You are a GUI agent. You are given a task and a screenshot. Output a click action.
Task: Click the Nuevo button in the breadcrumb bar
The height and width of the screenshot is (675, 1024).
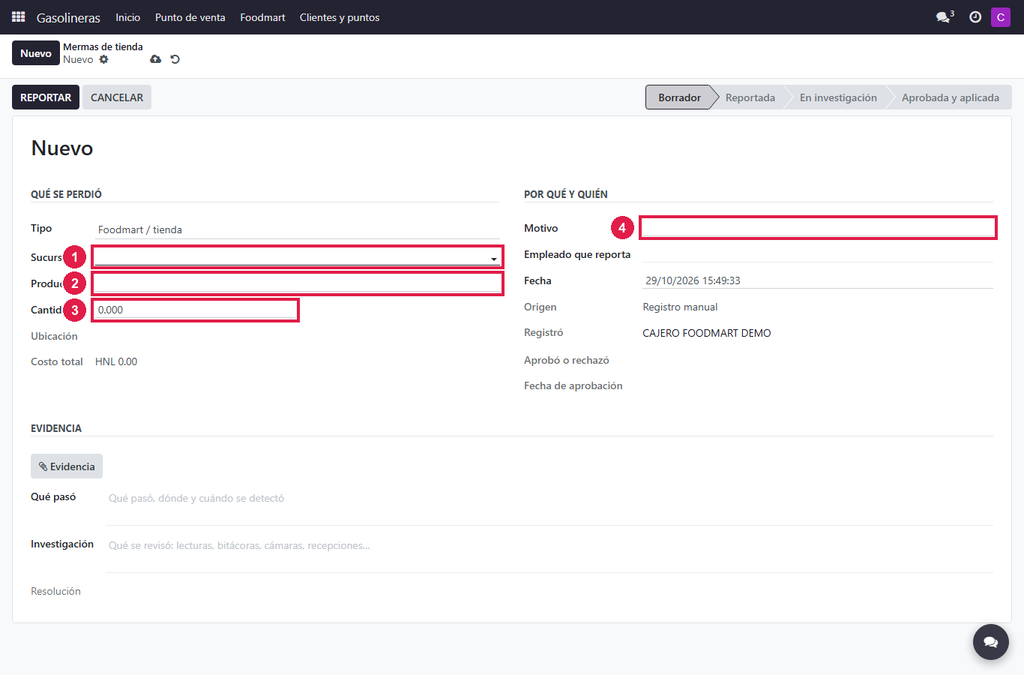point(35,54)
